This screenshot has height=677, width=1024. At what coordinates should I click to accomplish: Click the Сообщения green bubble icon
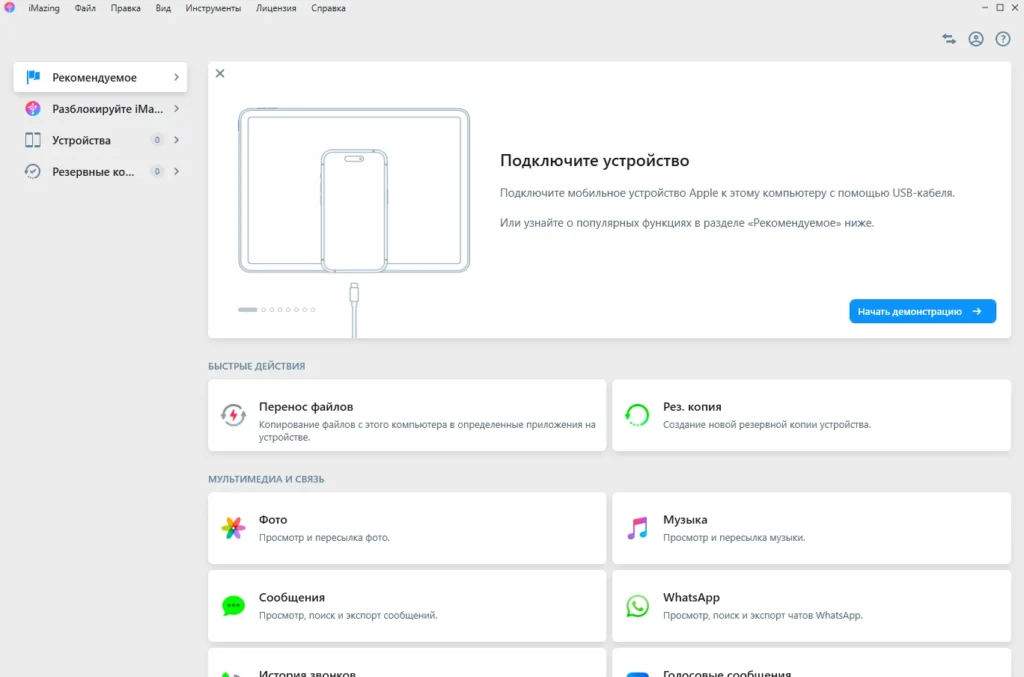pyautogui.click(x=233, y=606)
